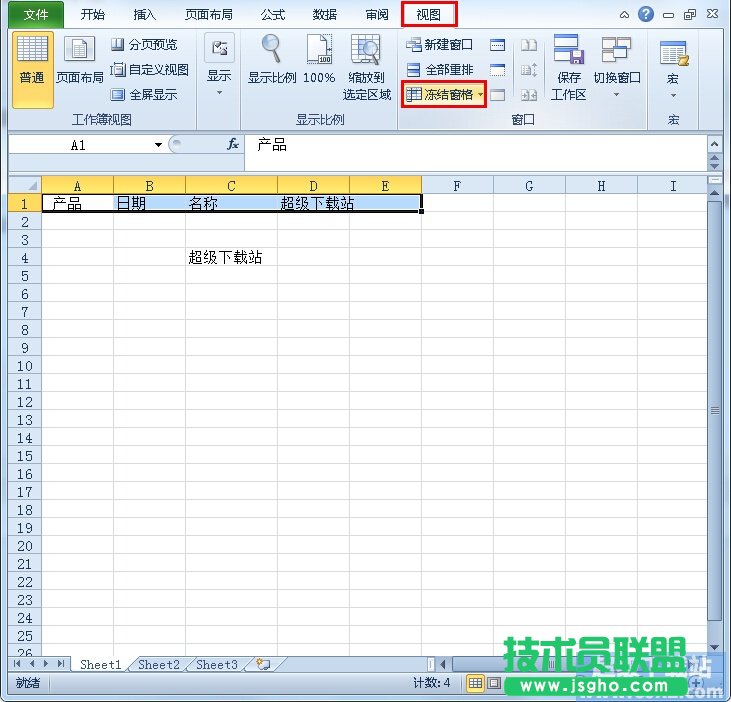The height and width of the screenshot is (702, 731).
Task: Activate Full Screen (全屏显示) mode
Action: [x=144, y=95]
